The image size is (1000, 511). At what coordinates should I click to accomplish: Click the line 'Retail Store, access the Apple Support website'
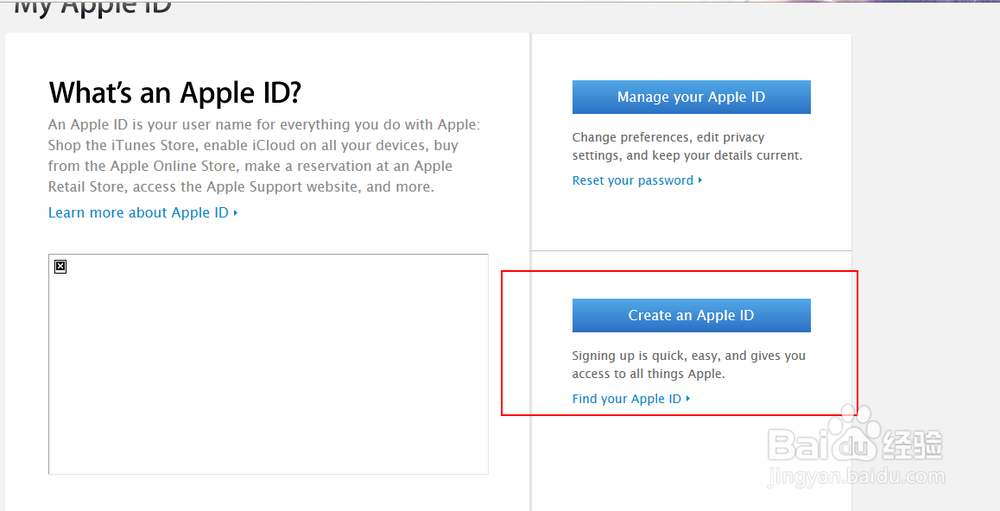pyautogui.click(x=241, y=187)
